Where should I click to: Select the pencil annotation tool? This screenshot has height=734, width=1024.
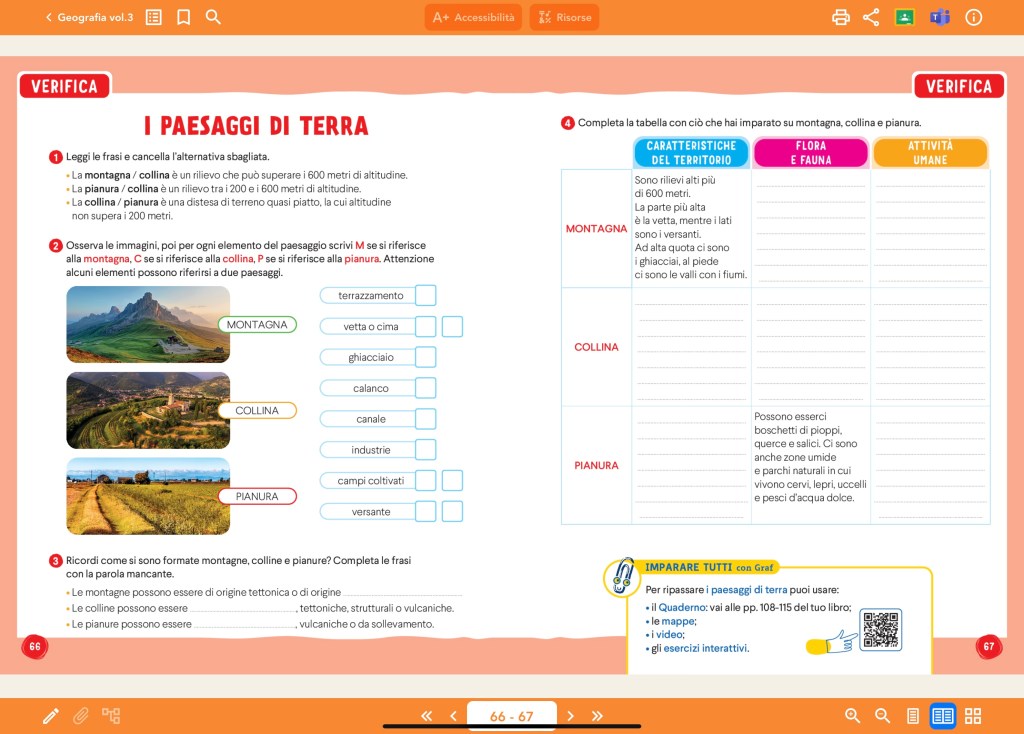[x=50, y=716]
